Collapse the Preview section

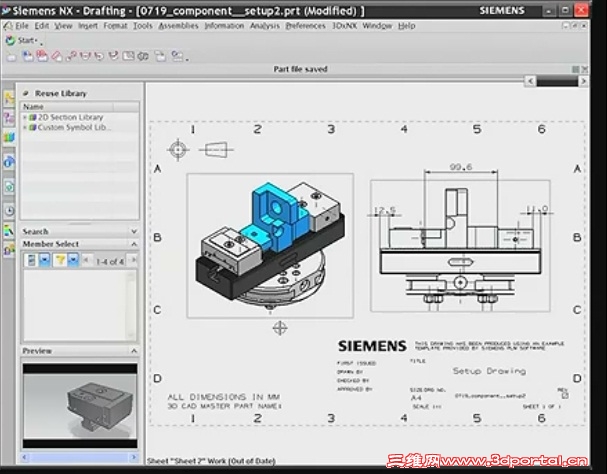point(134,351)
